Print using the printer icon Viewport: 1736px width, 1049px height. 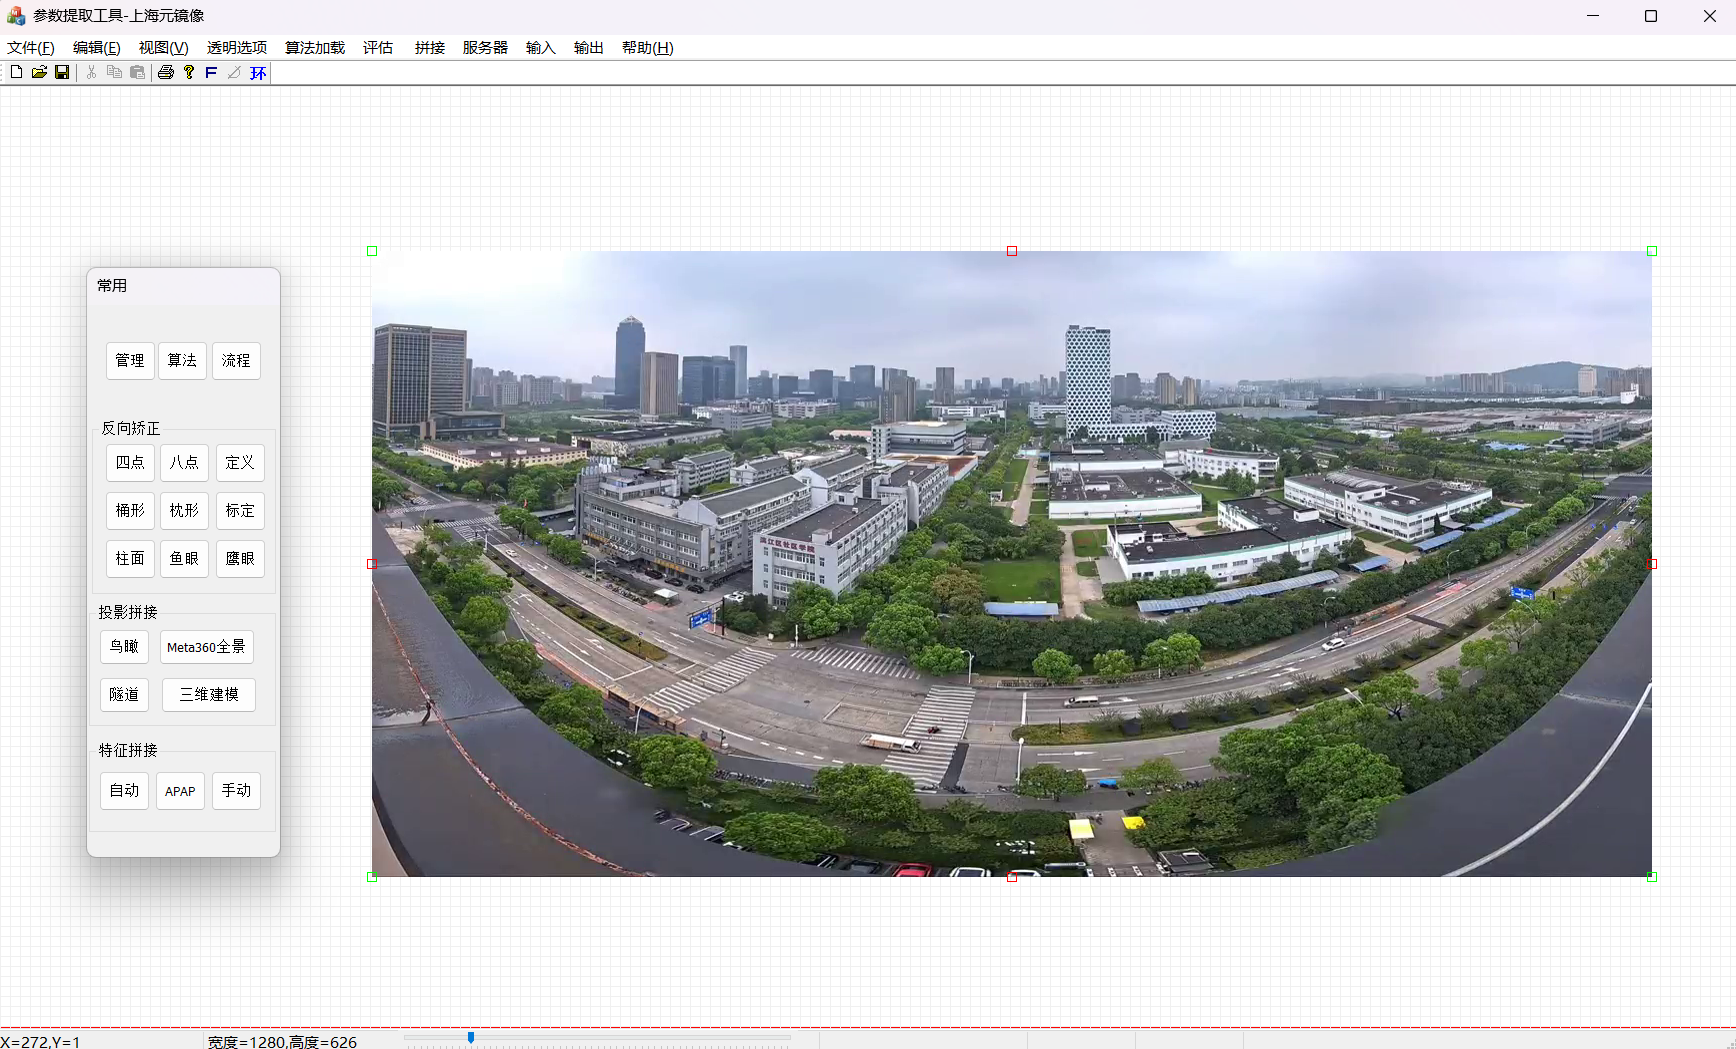[x=166, y=72]
